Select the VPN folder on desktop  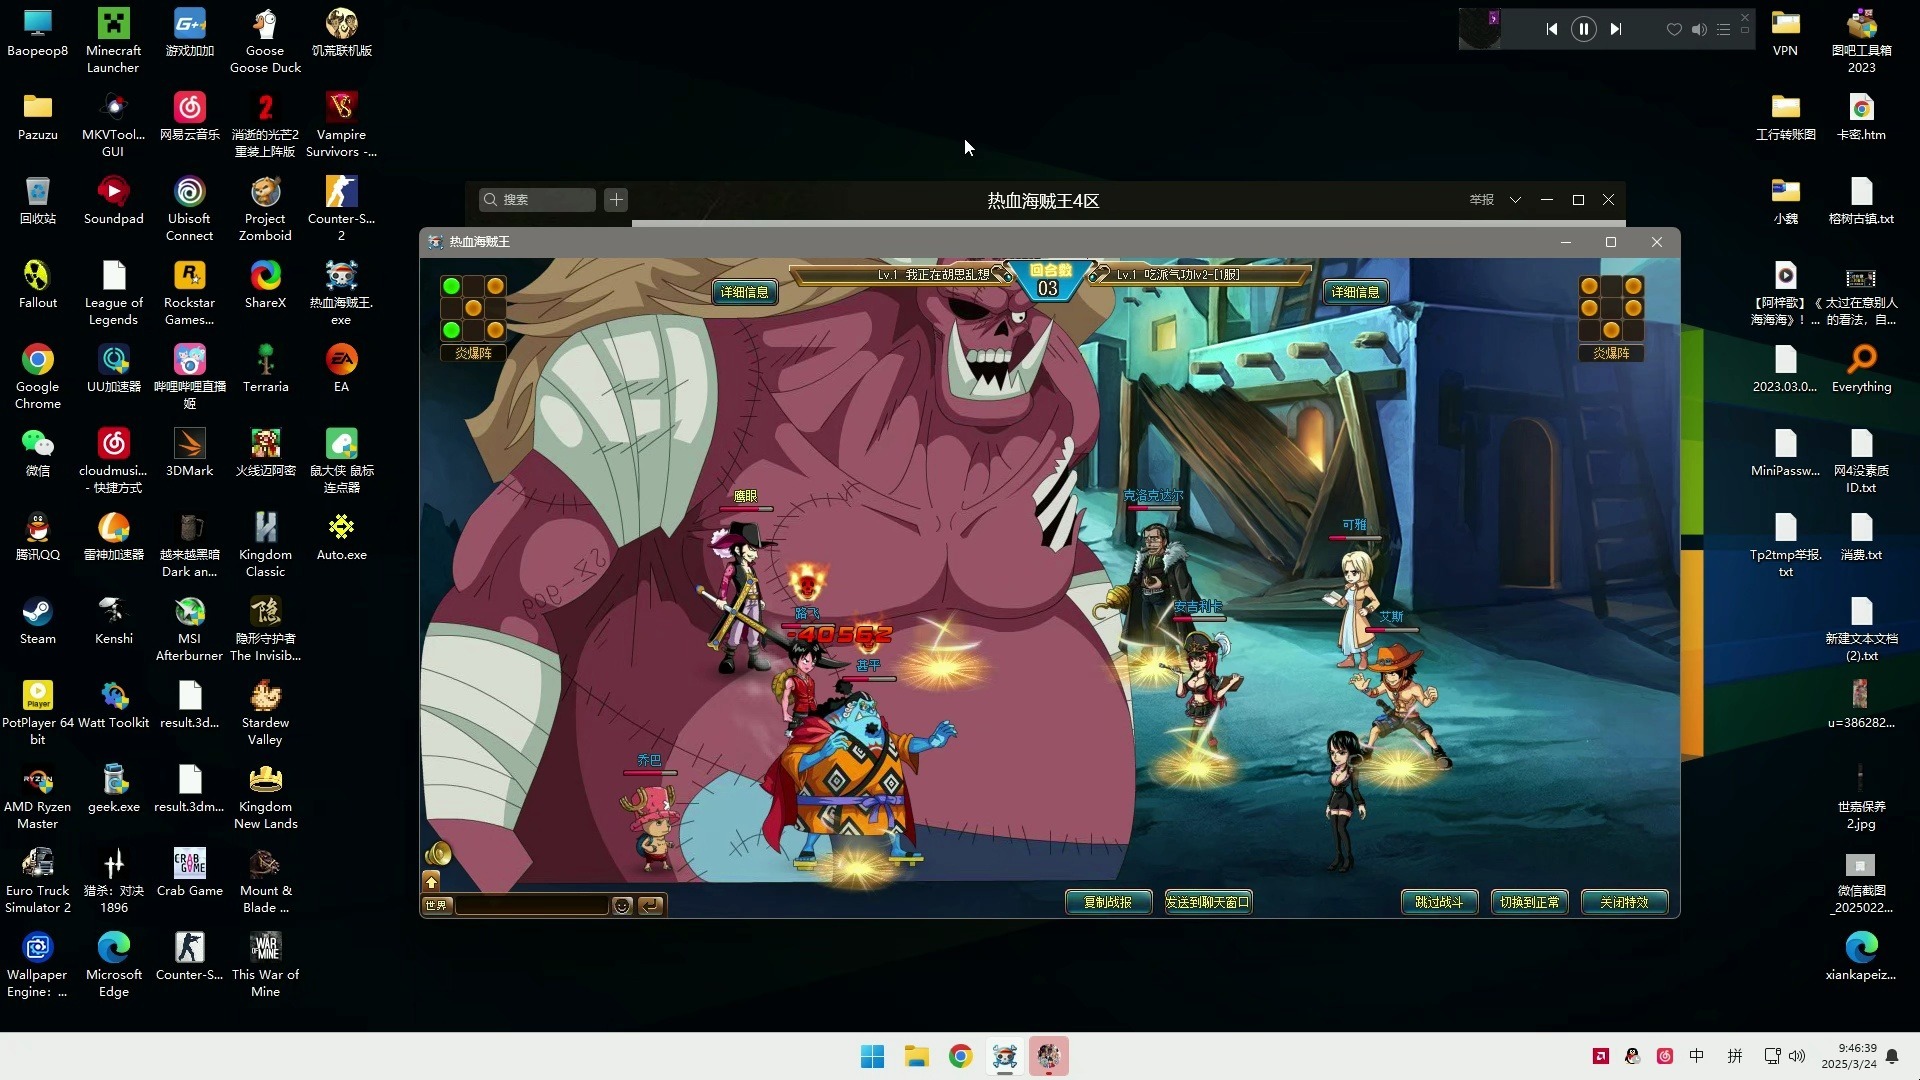pyautogui.click(x=1785, y=33)
